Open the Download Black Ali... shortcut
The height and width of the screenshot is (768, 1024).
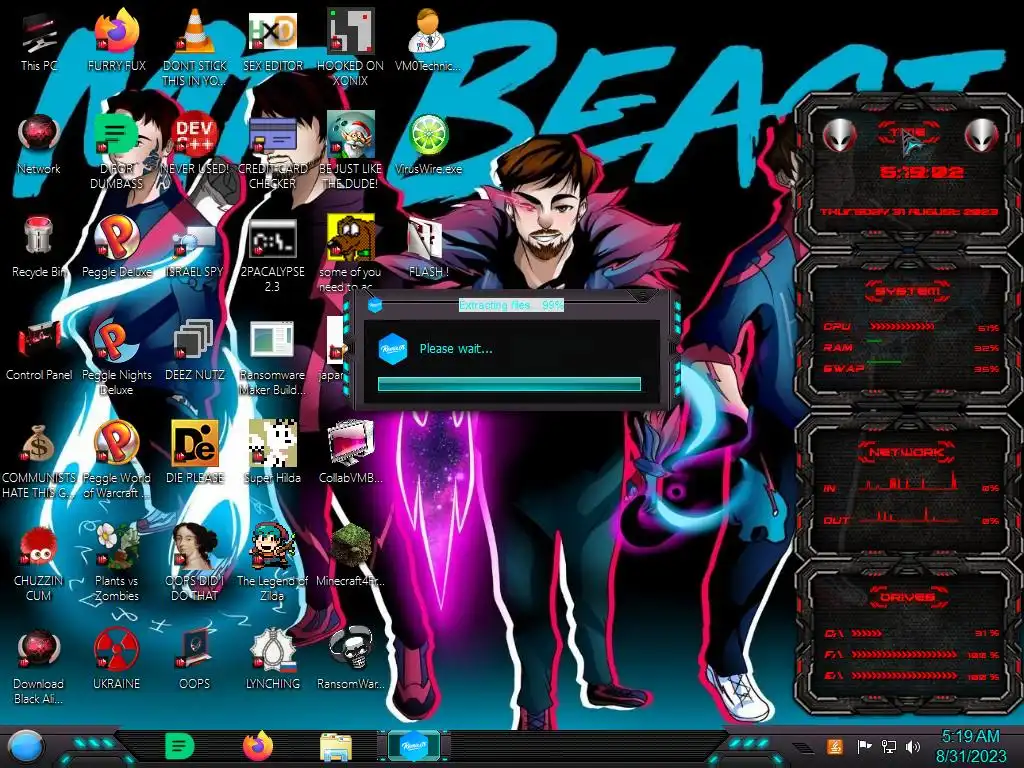[x=39, y=650]
